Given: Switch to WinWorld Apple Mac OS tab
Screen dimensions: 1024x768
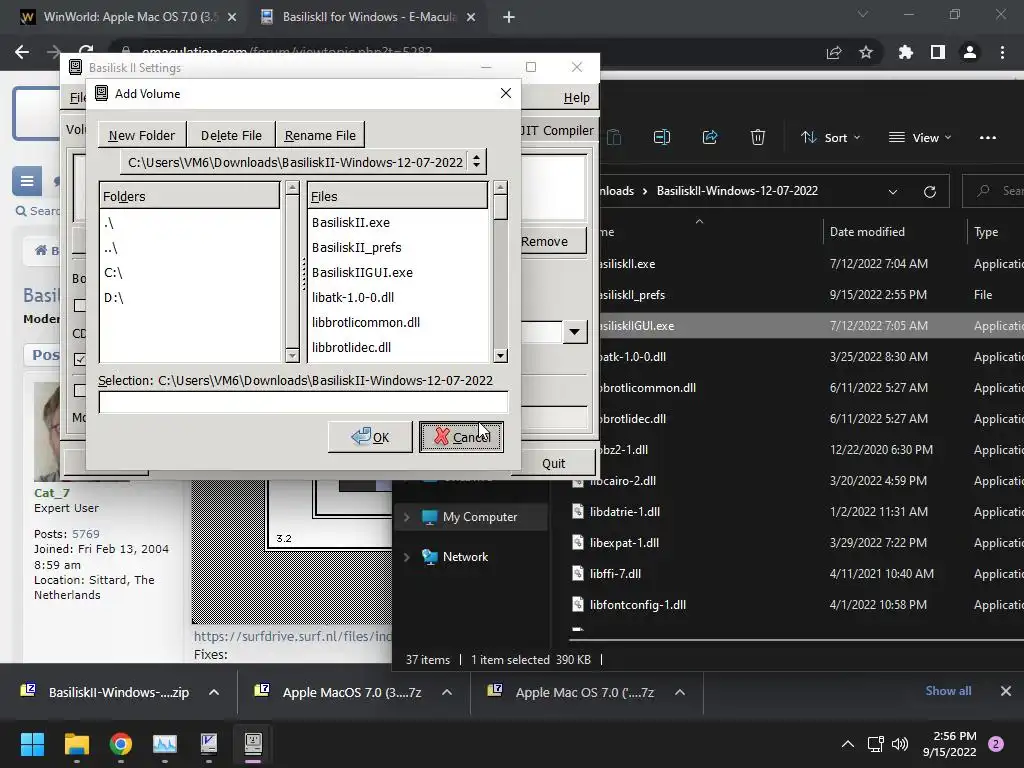Looking at the screenshot, I should pyautogui.click(x=129, y=17).
